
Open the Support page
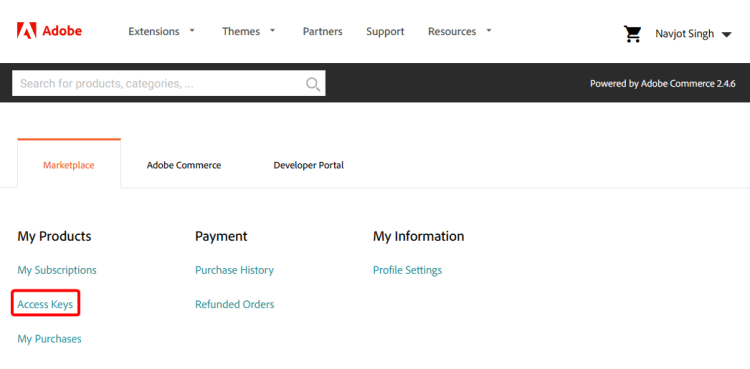pyautogui.click(x=385, y=32)
